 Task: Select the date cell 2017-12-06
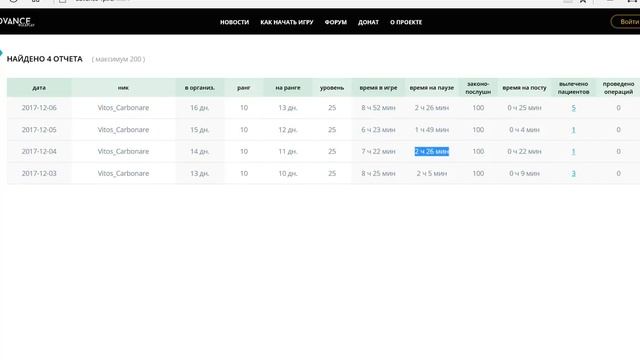click(x=39, y=108)
